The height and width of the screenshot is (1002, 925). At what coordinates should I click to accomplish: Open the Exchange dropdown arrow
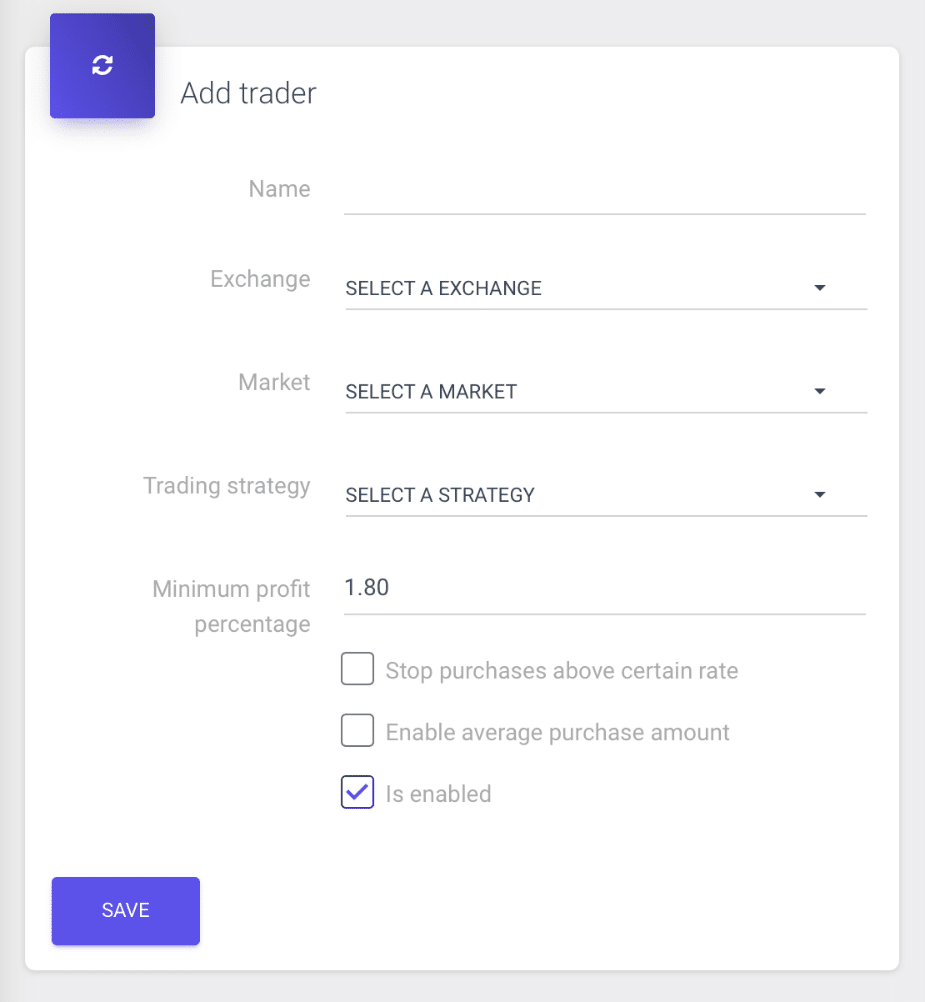pyautogui.click(x=819, y=288)
